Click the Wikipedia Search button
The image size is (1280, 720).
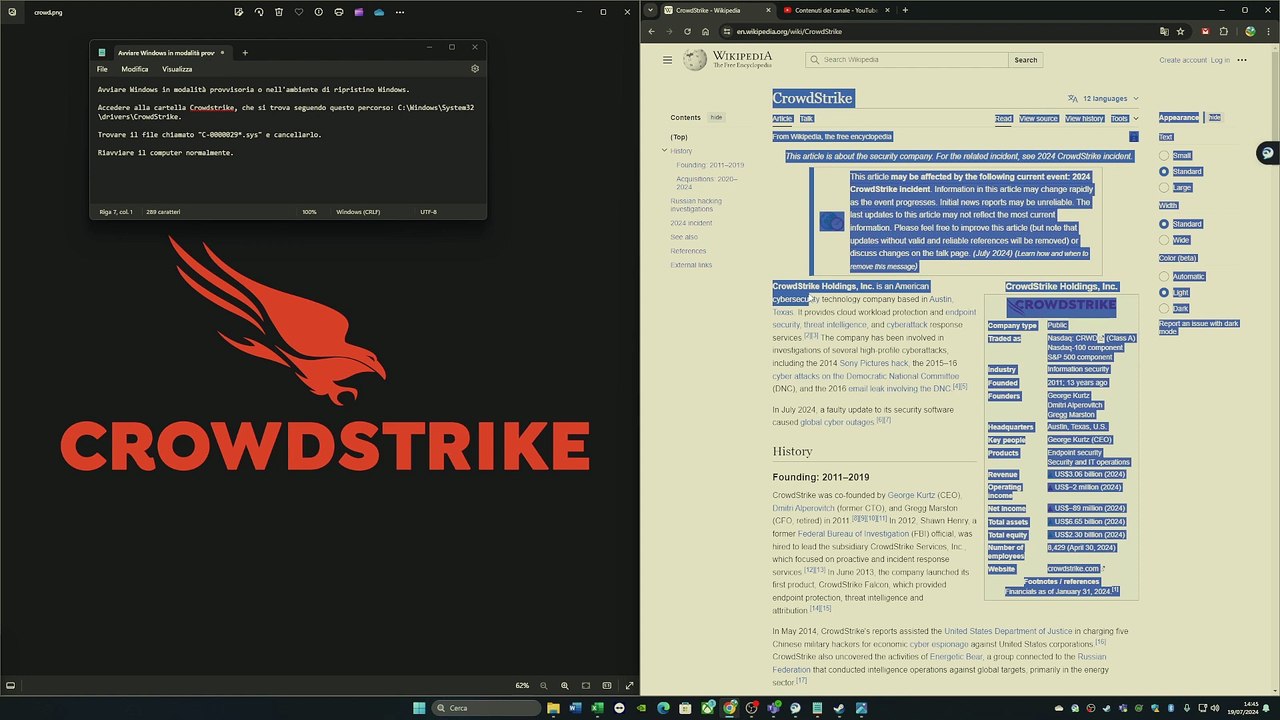(x=1026, y=60)
